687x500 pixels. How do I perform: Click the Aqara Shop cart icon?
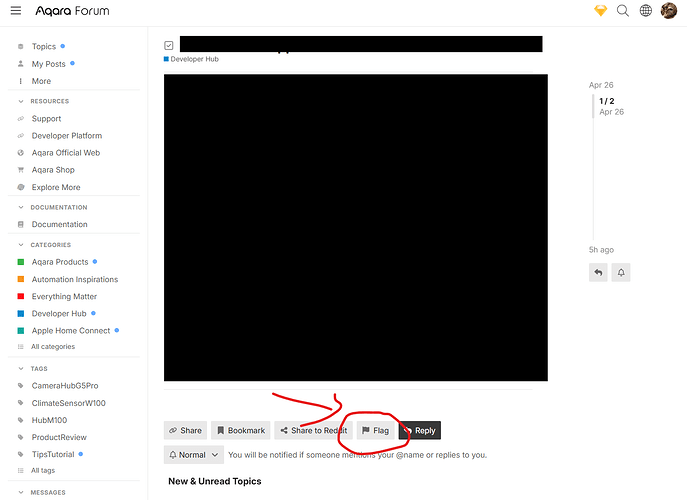pos(21,170)
